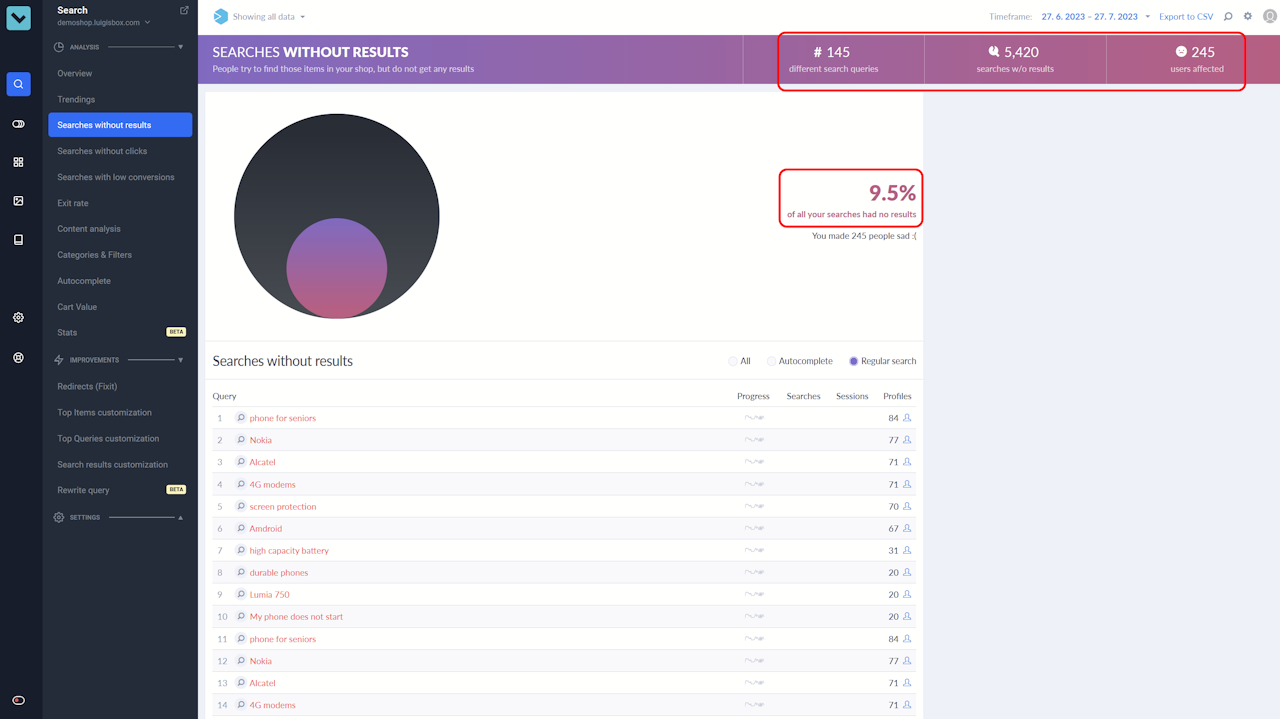Select the Autocomplete radio button
The image size is (1280, 719).
[771, 361]
